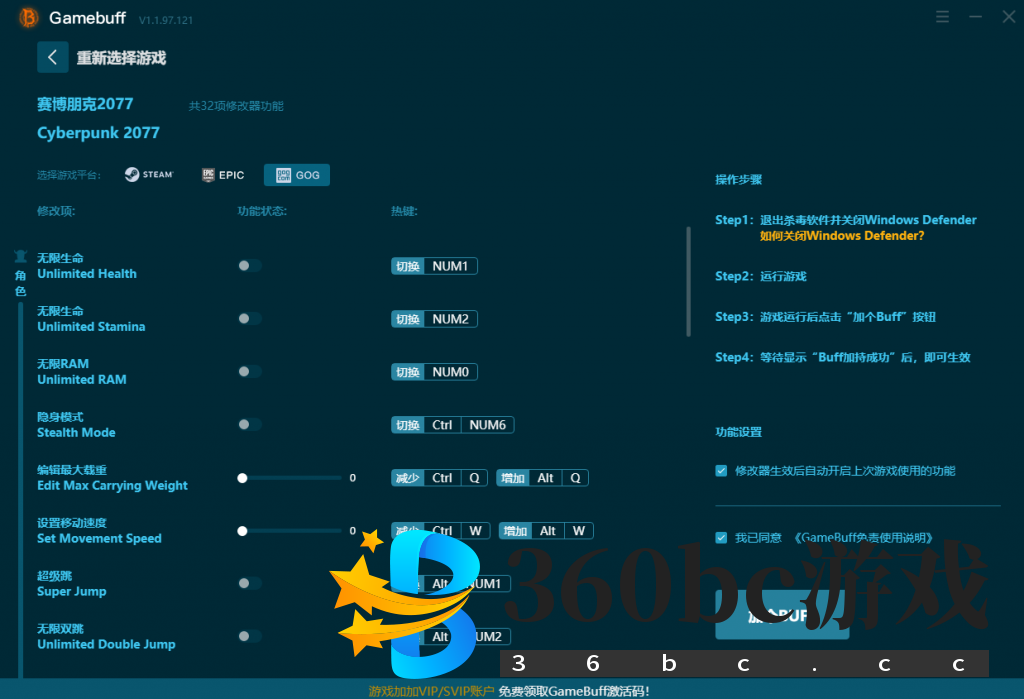
Task: Toggle Unlimited Stamina on
Action: [x=249, y=319]
